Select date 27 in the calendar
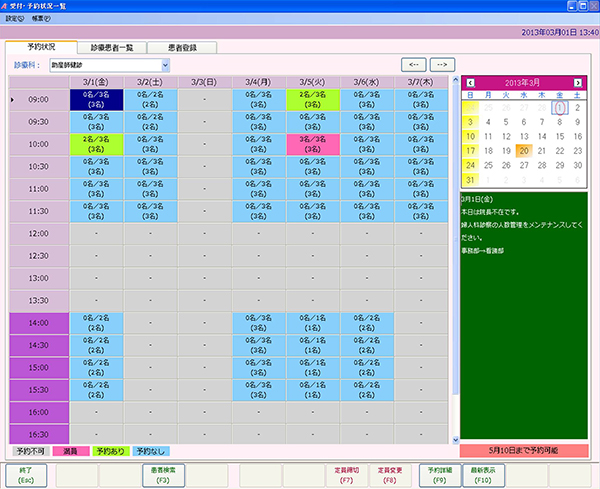 coord(524,165)
